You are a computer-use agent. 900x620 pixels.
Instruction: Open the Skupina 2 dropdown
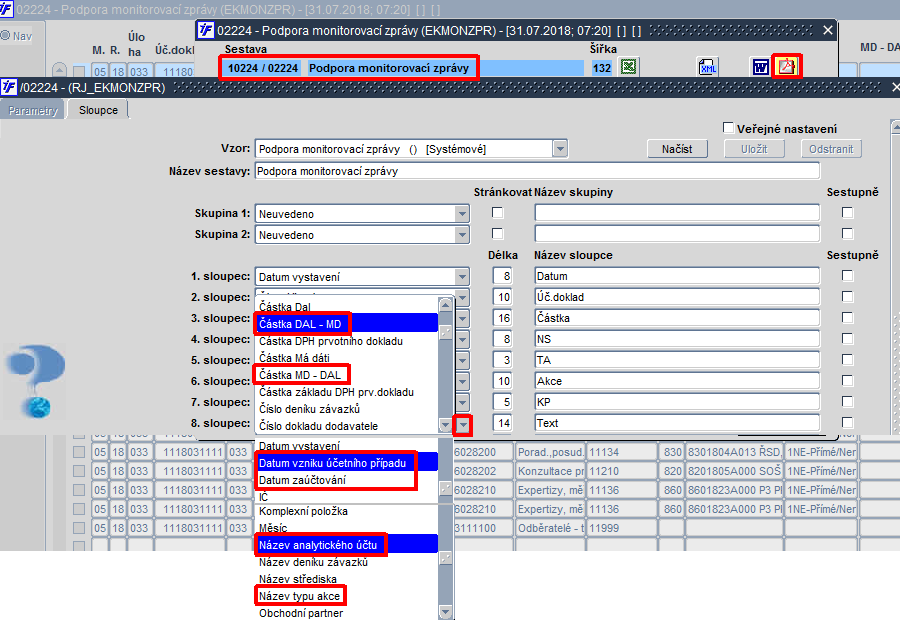coord(462,235)
